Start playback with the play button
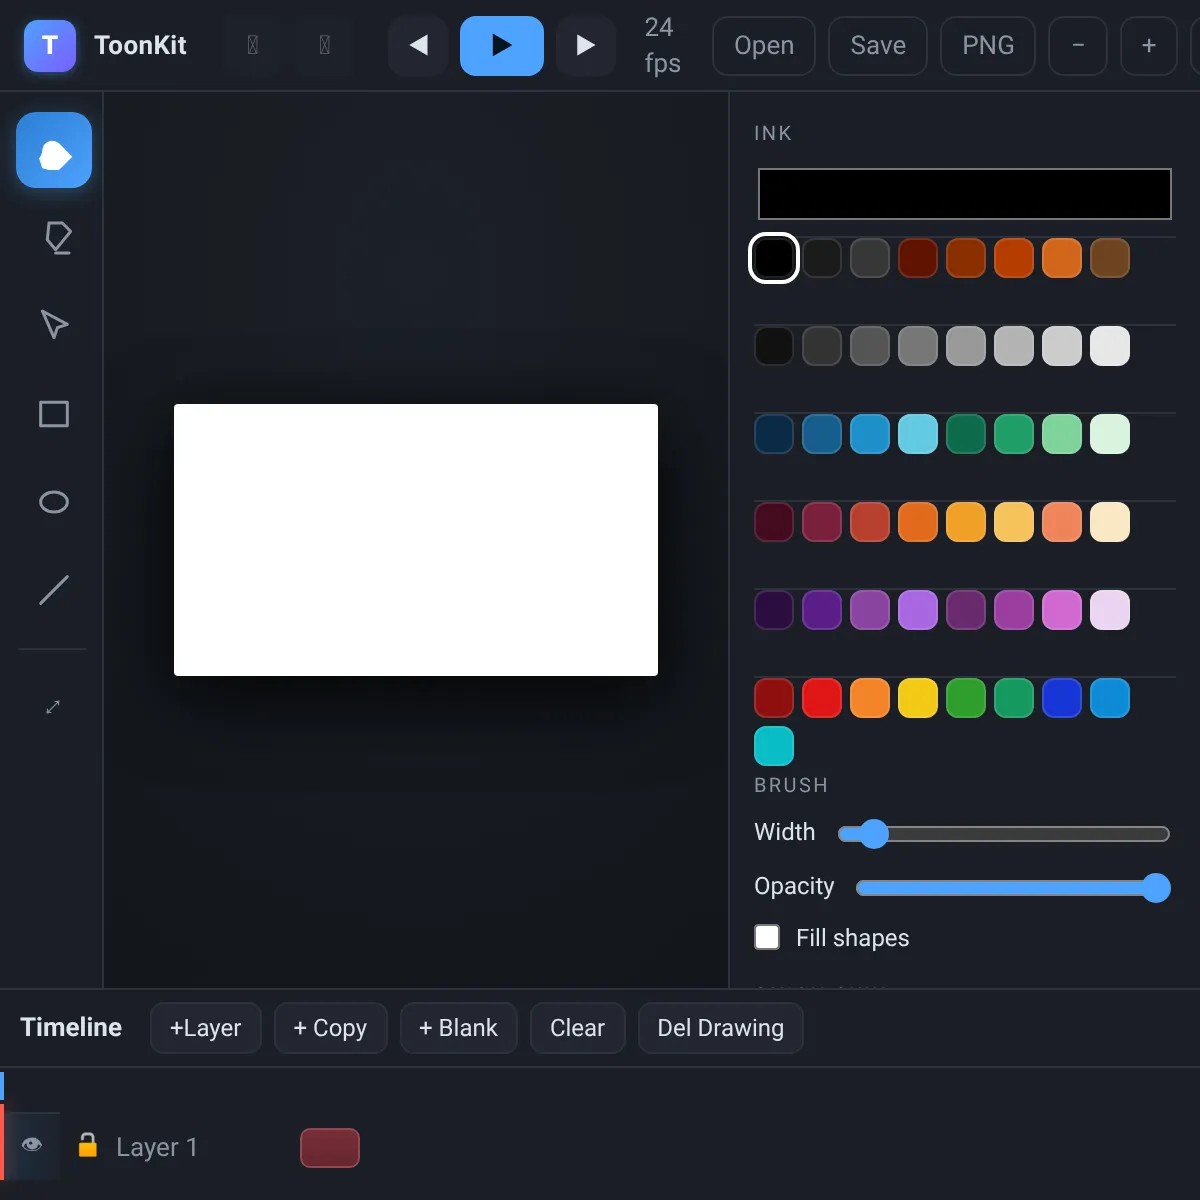The width and height of the screenshot is (1200, 1200). point(502,45)
